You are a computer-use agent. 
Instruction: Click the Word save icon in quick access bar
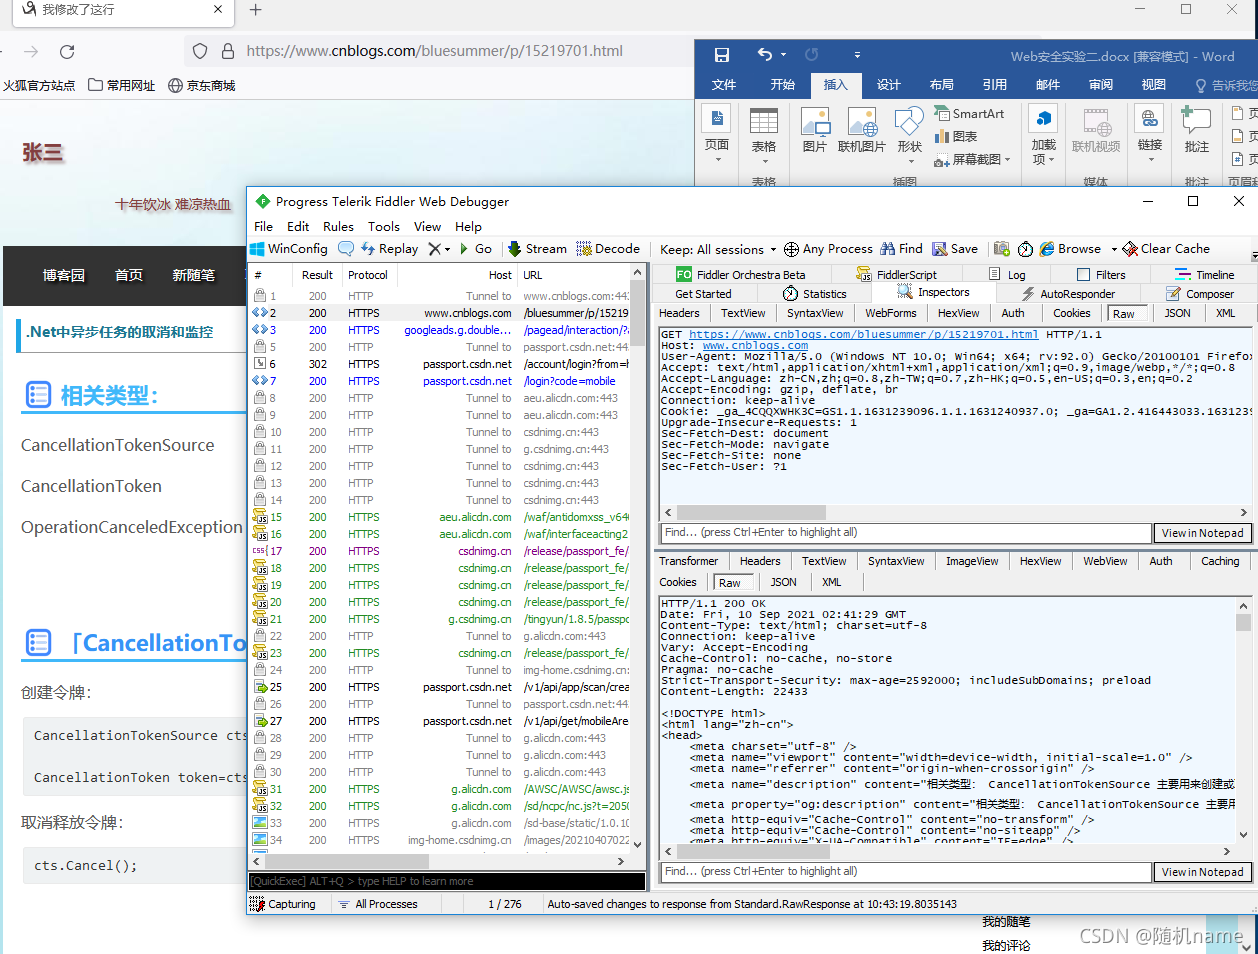click(x=721, y=55)
